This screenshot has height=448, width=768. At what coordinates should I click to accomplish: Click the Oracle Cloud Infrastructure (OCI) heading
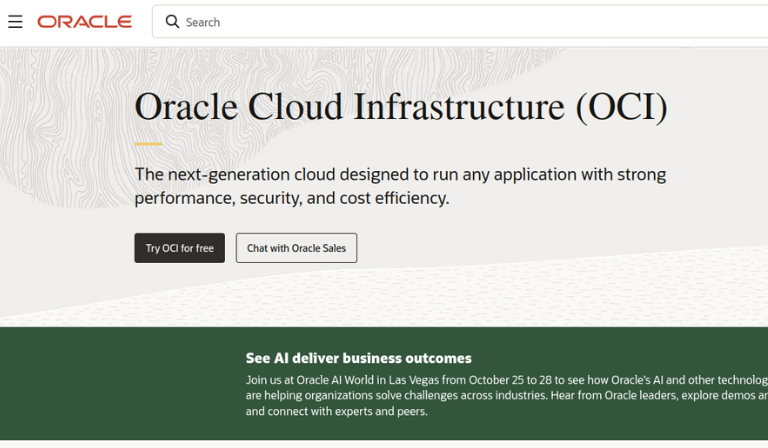tap(401, 107)
